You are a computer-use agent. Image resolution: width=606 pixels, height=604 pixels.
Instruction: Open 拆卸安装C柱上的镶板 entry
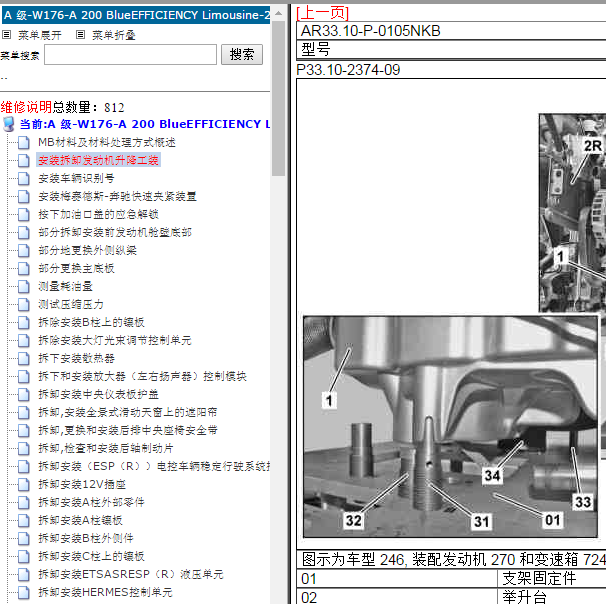91,556
